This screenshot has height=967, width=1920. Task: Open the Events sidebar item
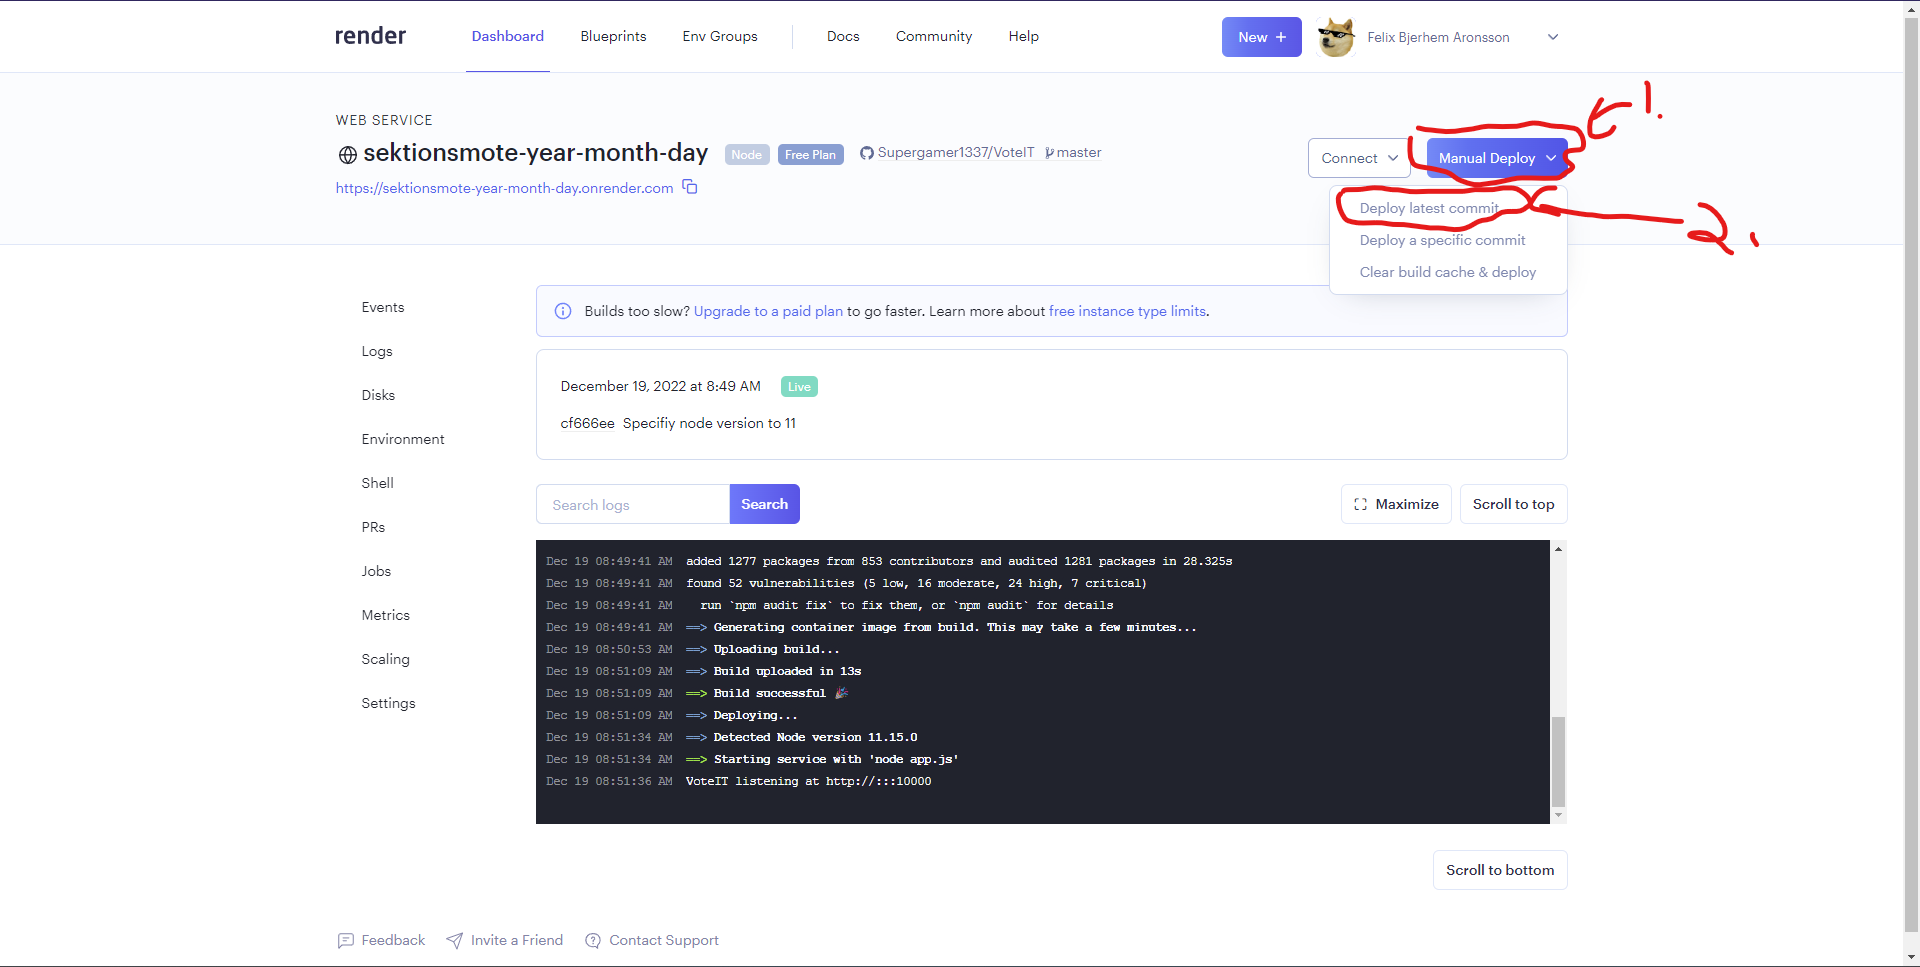click(x=383, y=307)
